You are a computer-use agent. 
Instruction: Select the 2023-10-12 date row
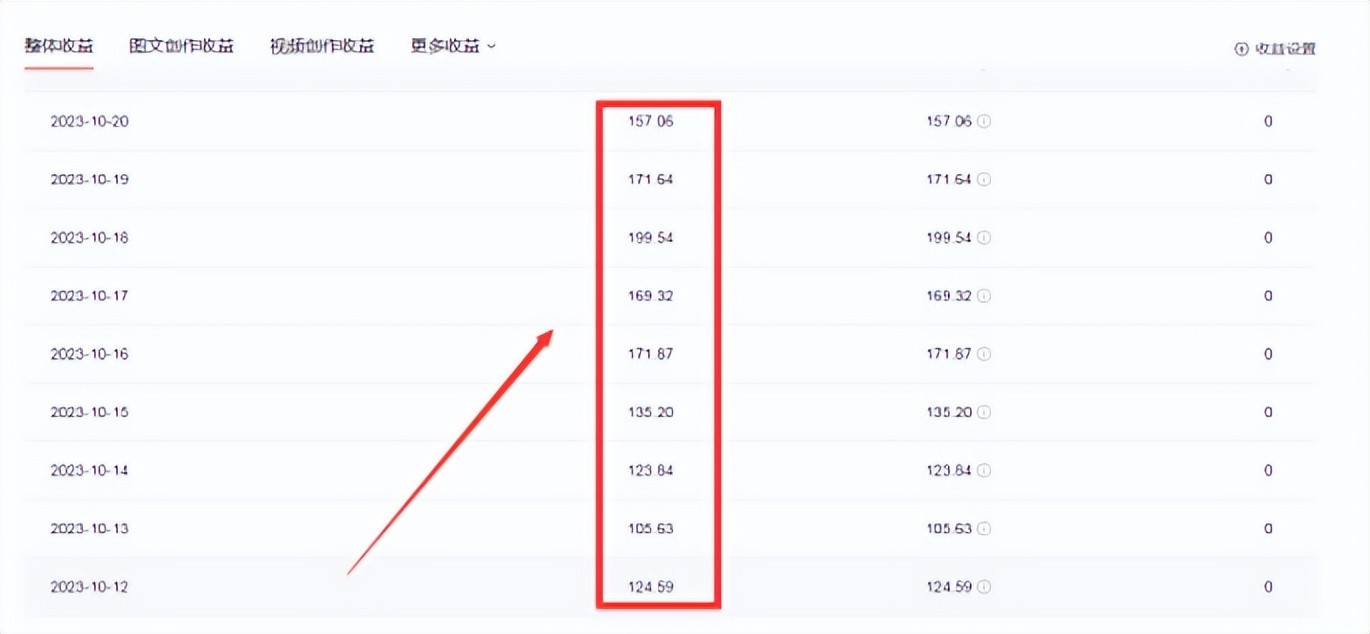[x=90, y=586]
